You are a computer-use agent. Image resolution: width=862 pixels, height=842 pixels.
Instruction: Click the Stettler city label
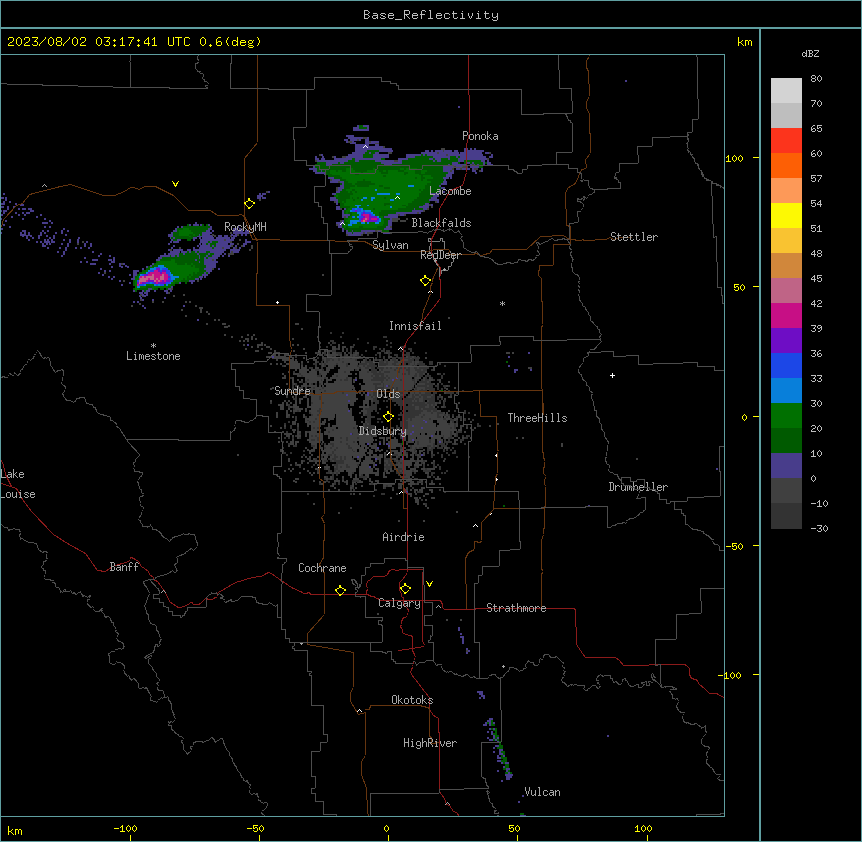(x=634, y=237)
